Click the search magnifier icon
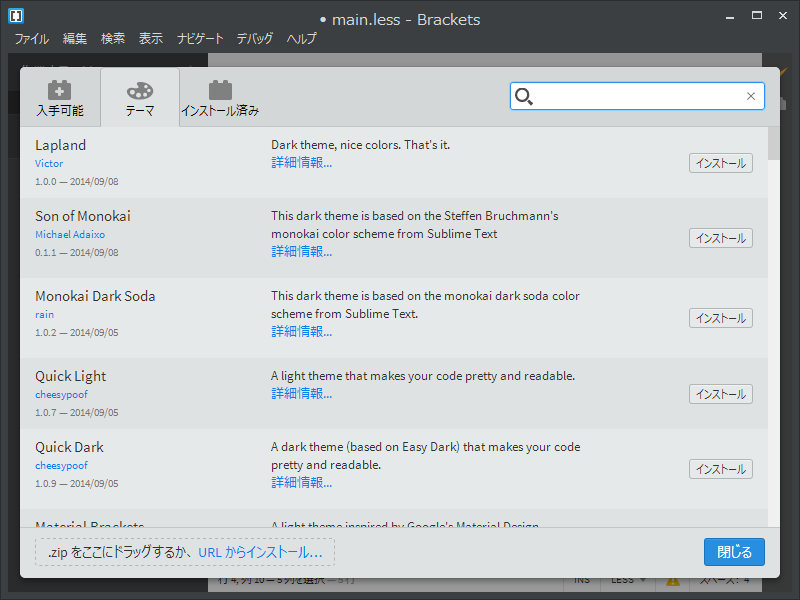The width and height of the screenshot is (800, 600). click(x=523, y=96)
